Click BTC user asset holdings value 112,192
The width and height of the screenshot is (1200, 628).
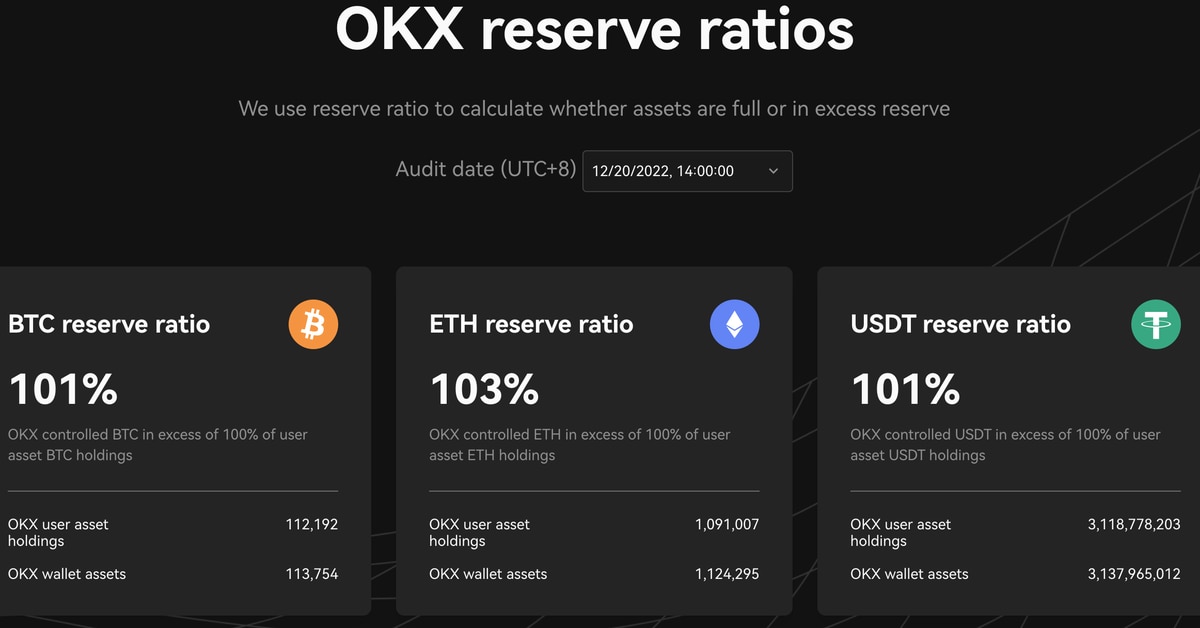(x=312, y=524)
